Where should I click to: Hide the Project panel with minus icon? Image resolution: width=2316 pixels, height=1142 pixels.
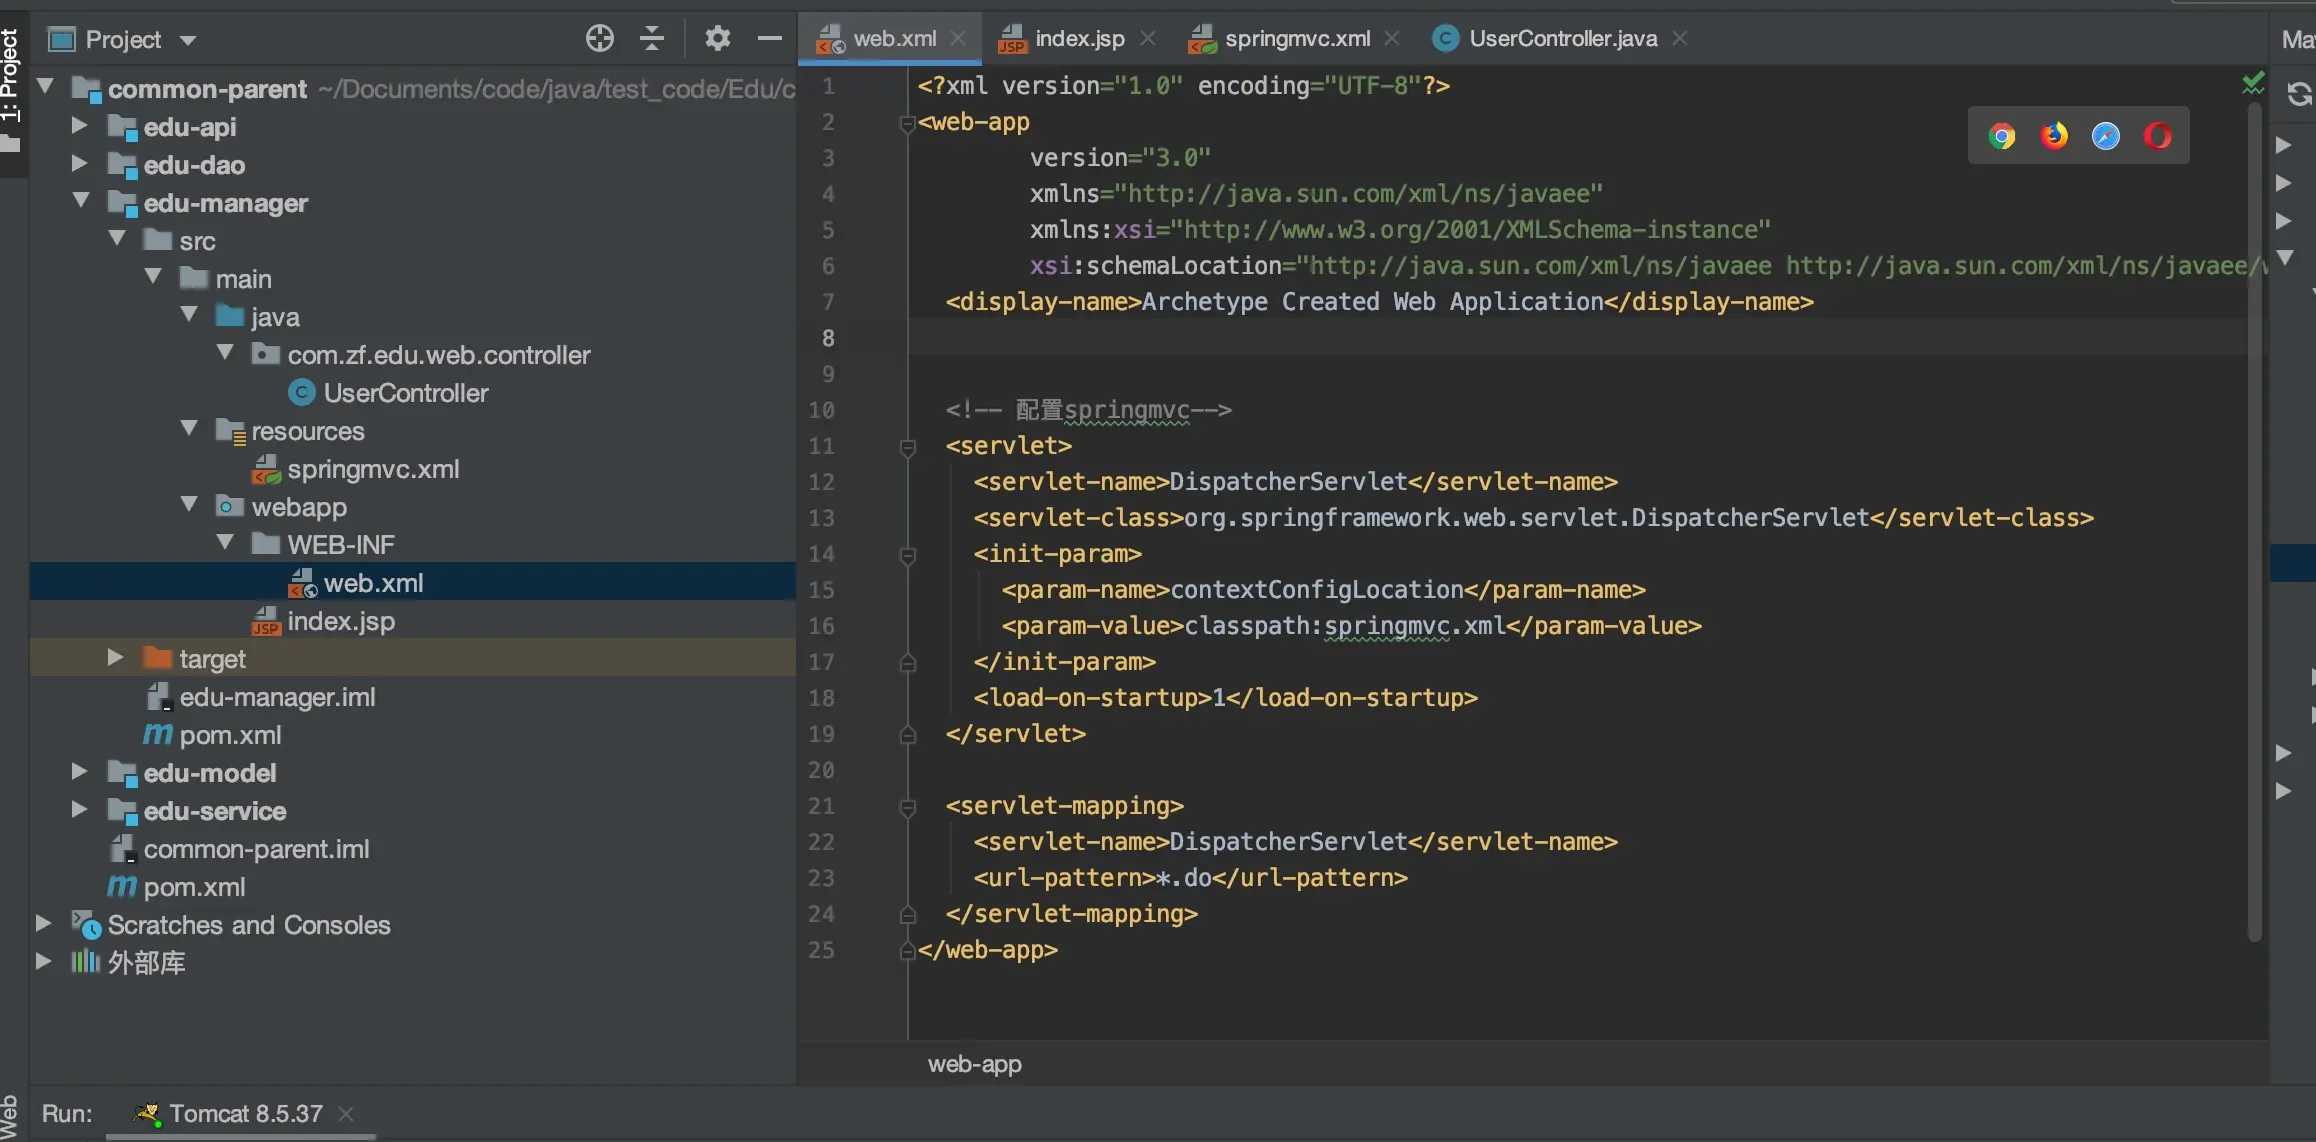point(769,39)
